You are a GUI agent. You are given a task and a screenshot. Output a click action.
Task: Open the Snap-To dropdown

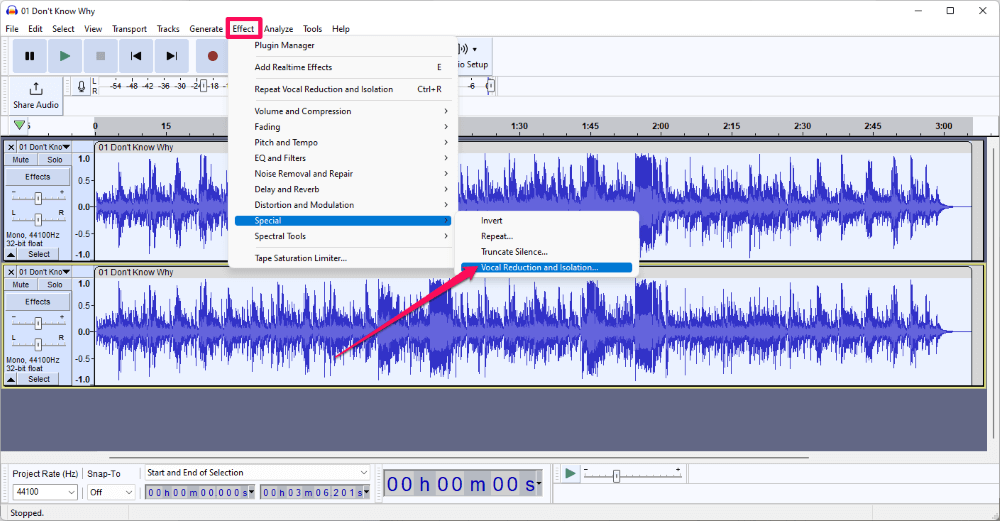coord(111,492)
